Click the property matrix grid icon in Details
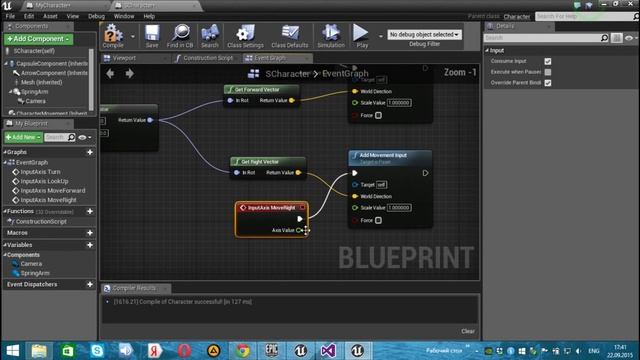 coord(617,38)
